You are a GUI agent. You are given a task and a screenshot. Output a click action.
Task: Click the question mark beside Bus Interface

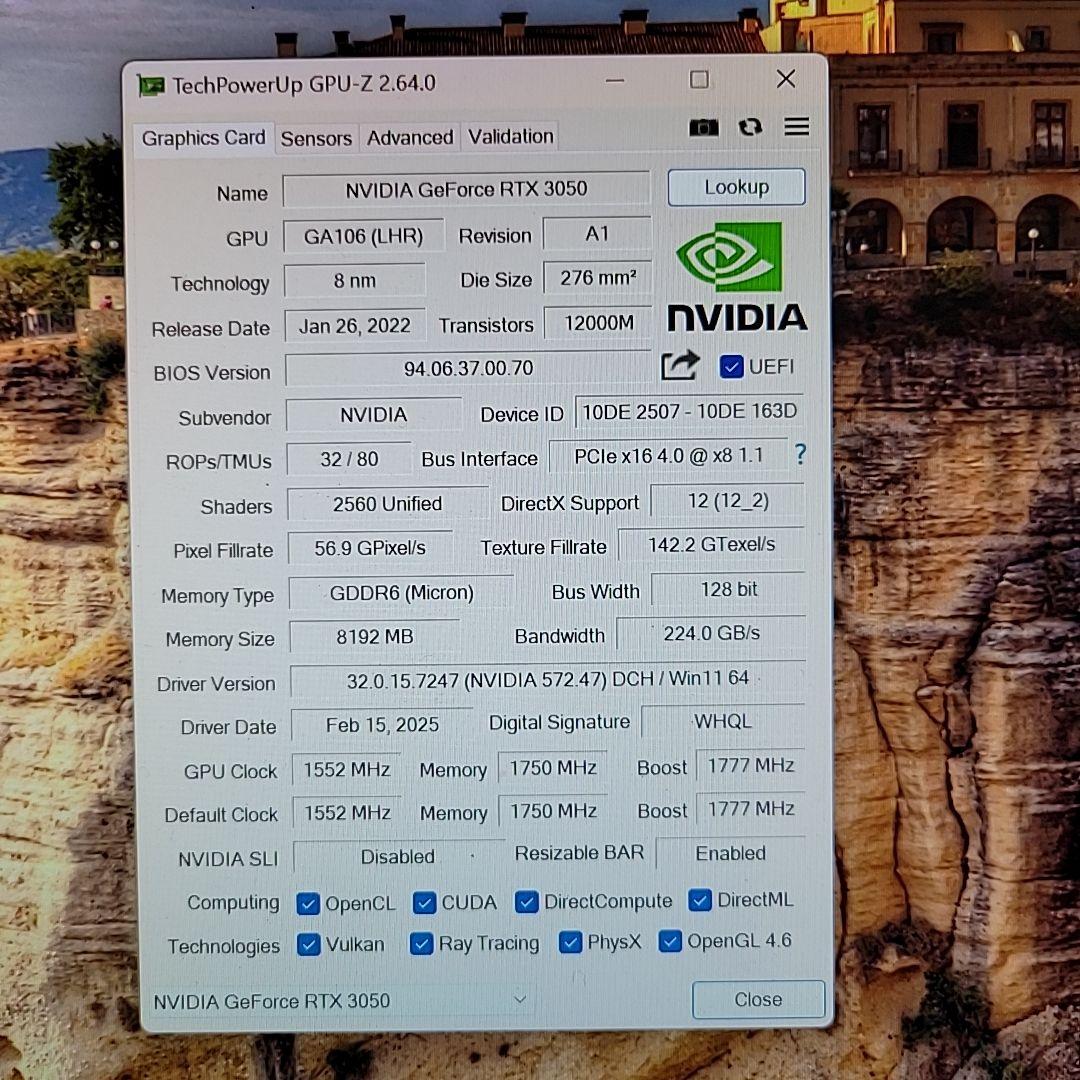click(x=800, y=455)
